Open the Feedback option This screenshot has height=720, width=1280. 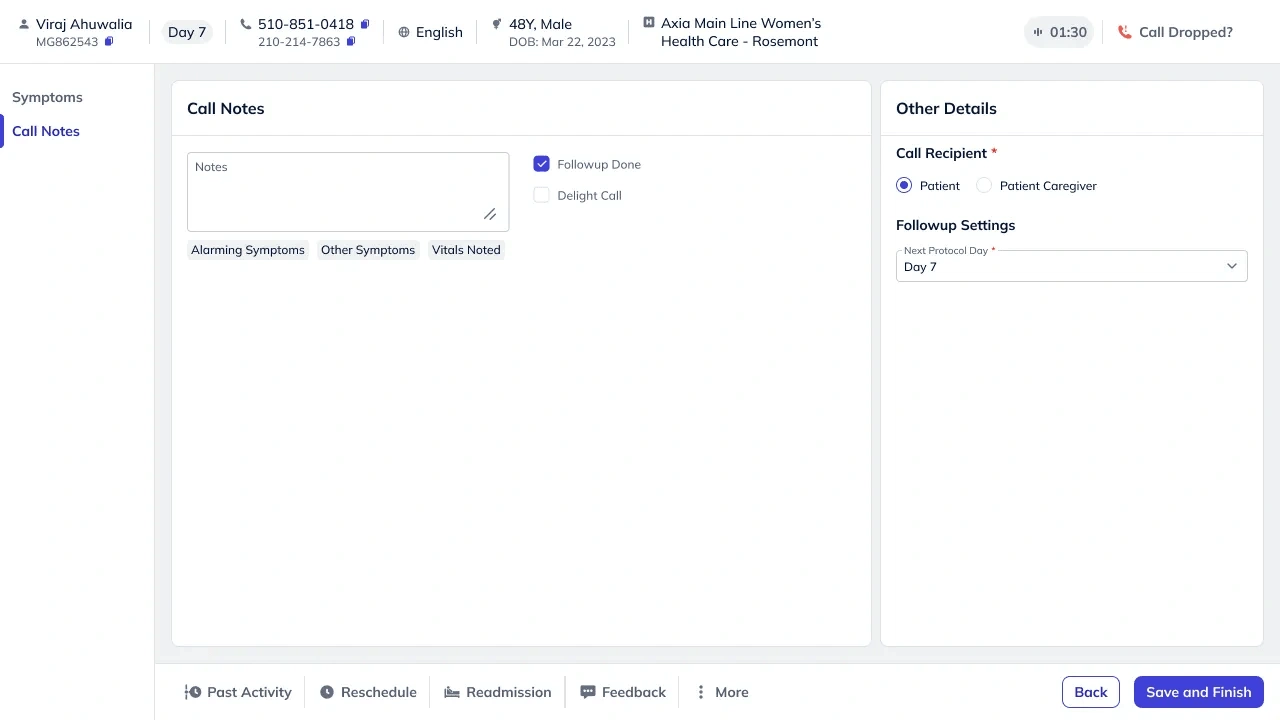point(623,692)
